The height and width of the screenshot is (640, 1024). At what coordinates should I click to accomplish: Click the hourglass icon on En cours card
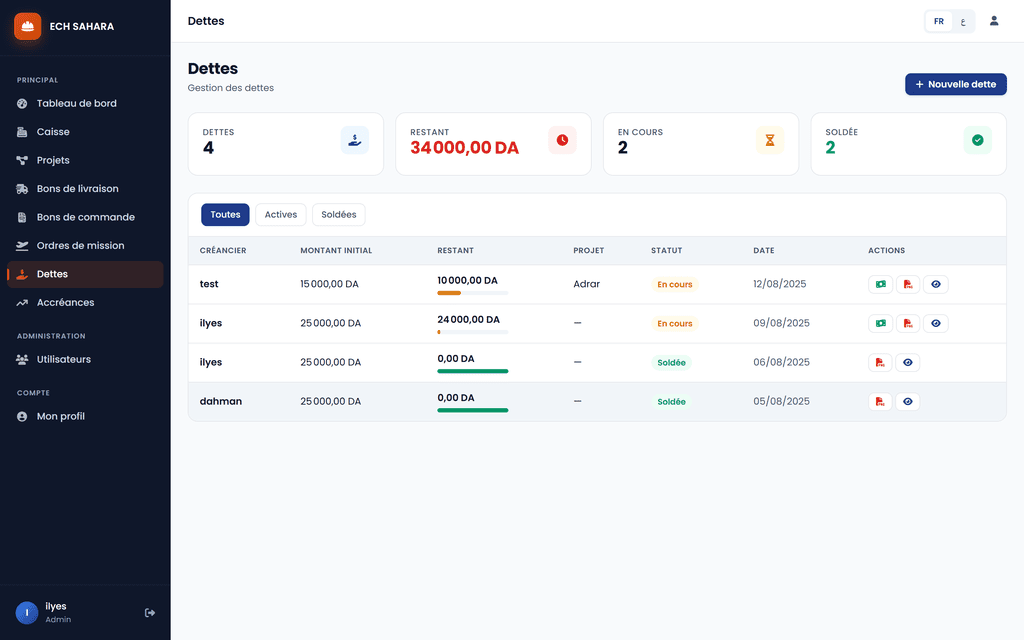coord(770,140)
